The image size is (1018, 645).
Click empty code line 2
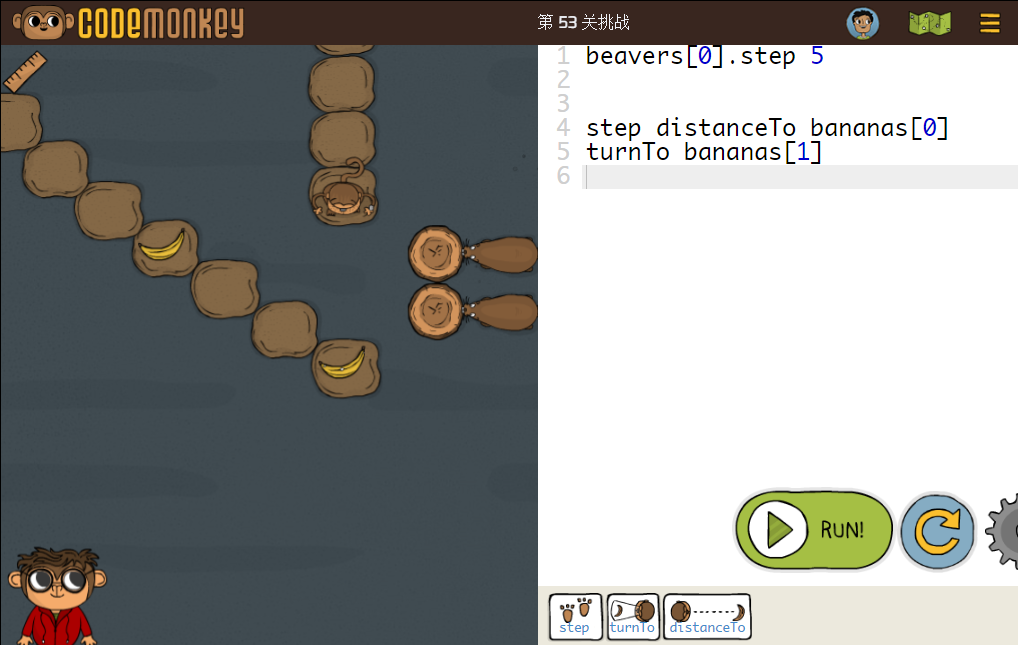pyautogui.click(x=801, y=81)
